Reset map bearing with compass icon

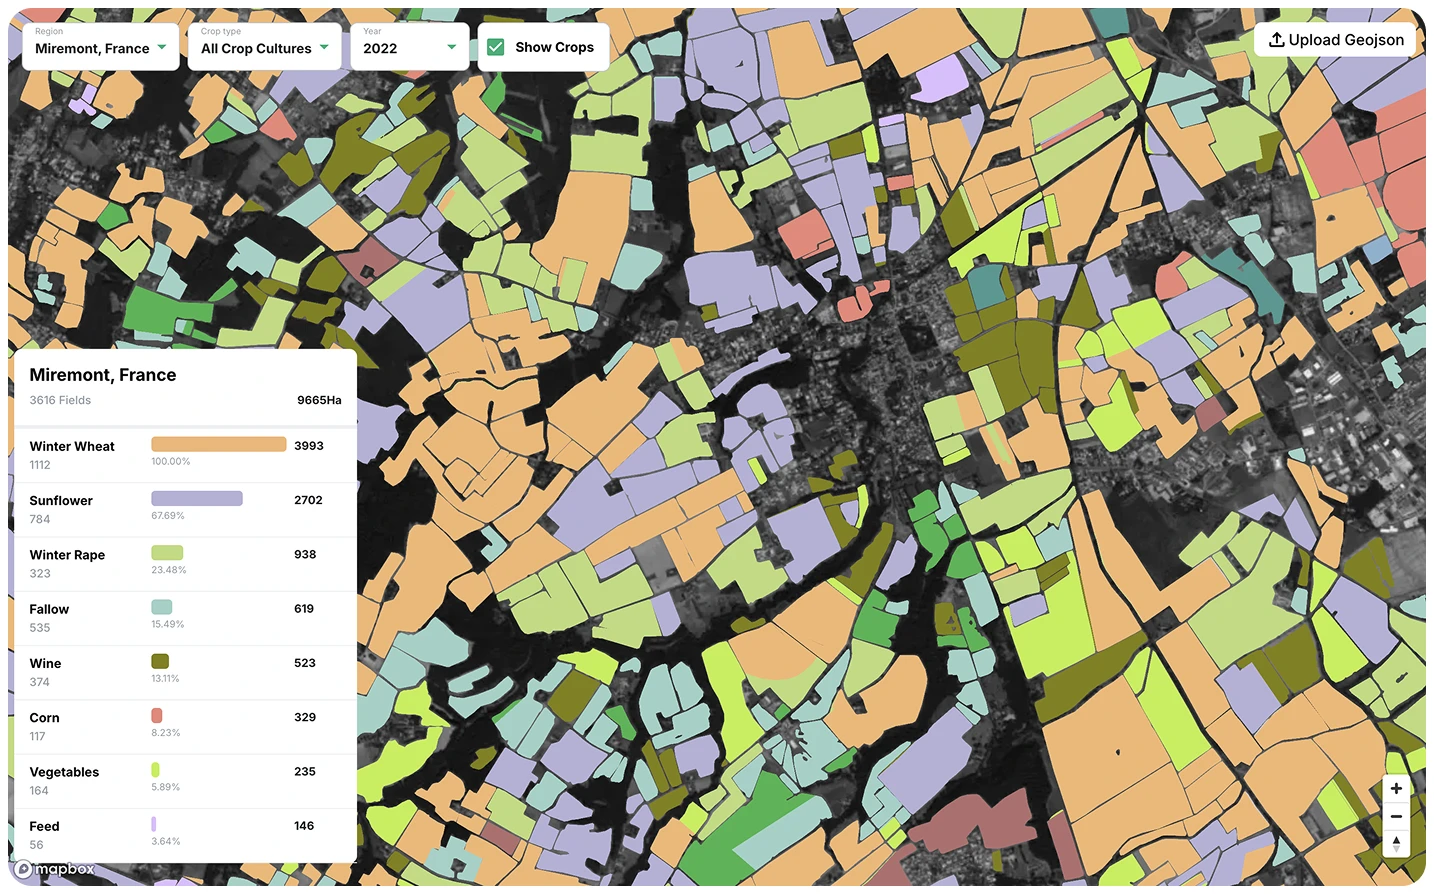(x=1396, y=844)
